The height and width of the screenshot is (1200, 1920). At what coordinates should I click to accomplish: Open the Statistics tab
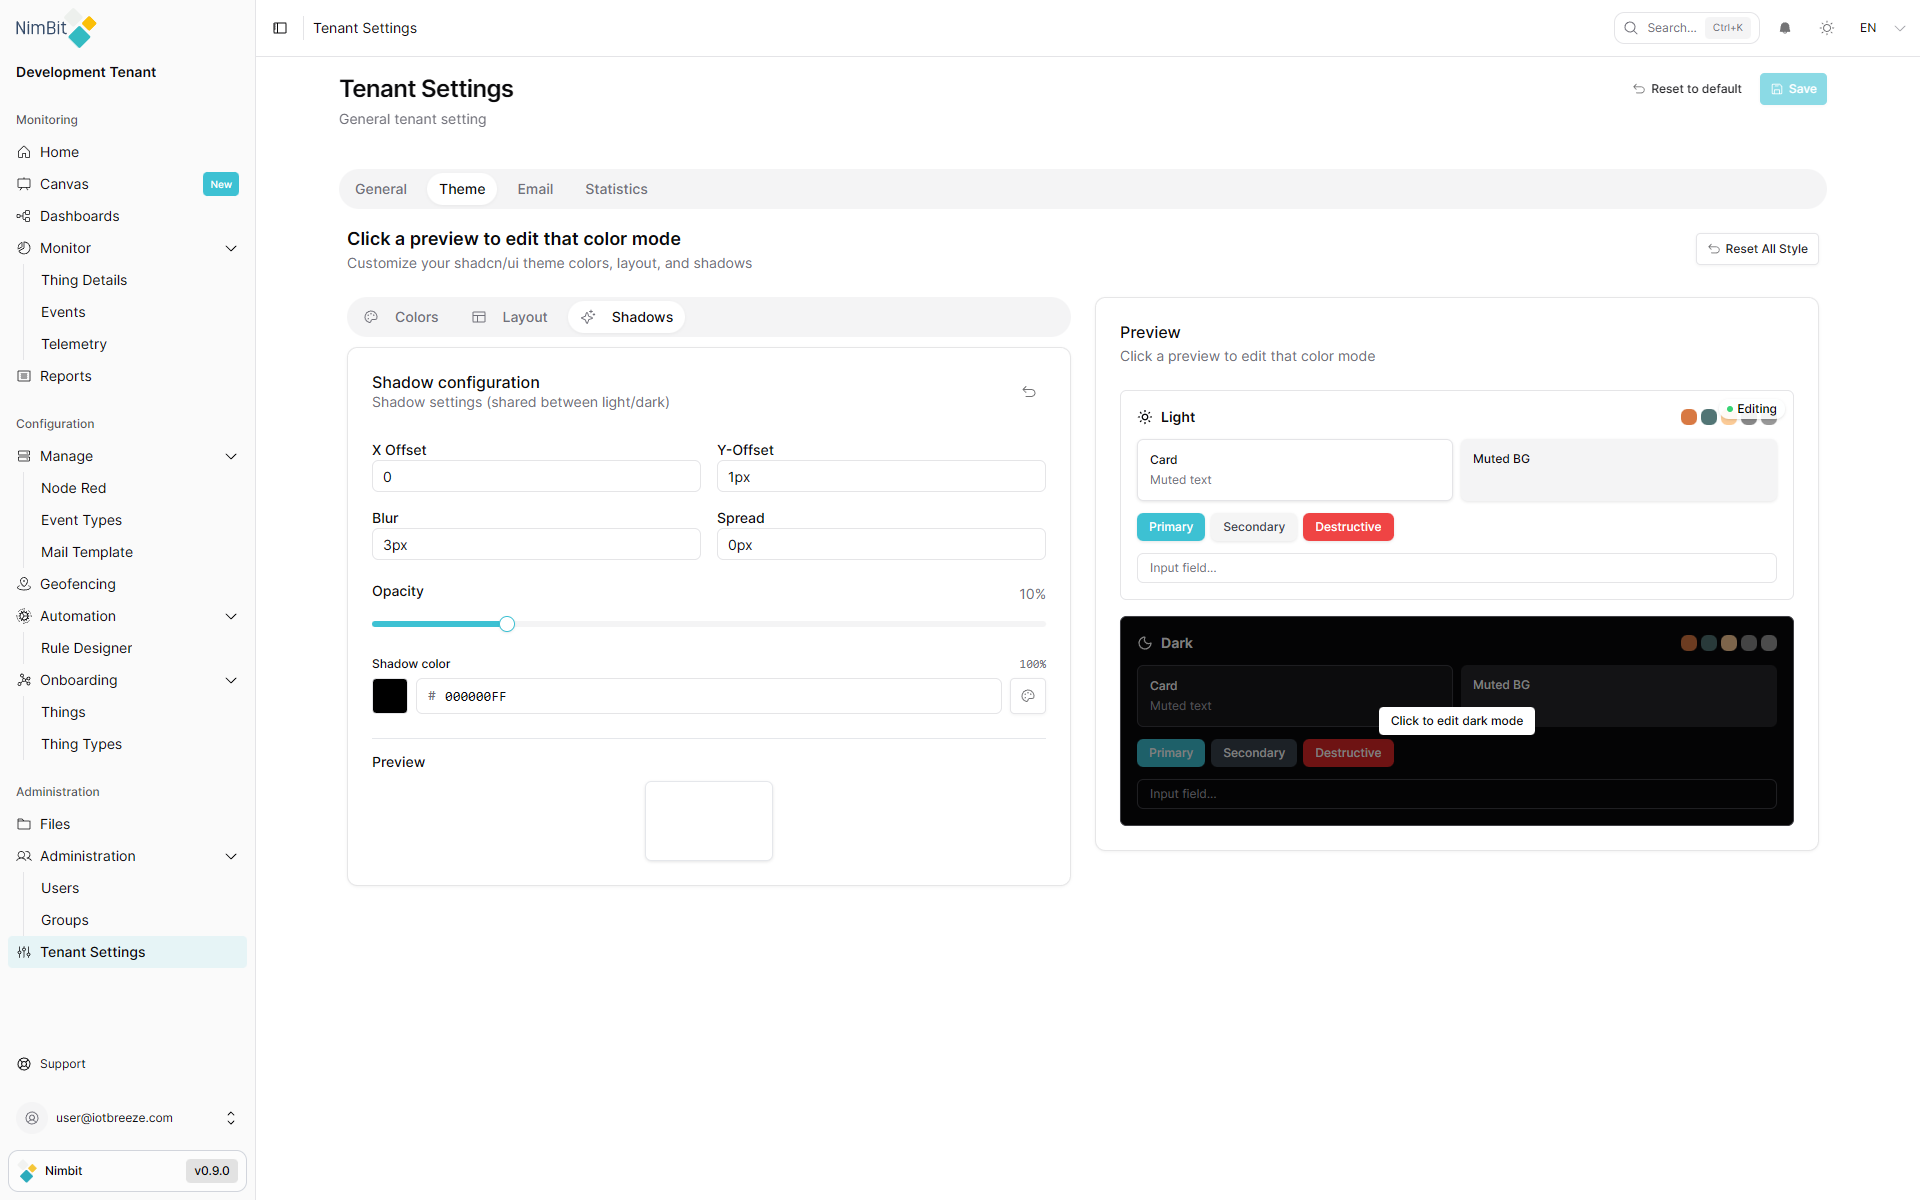point(616,189)
